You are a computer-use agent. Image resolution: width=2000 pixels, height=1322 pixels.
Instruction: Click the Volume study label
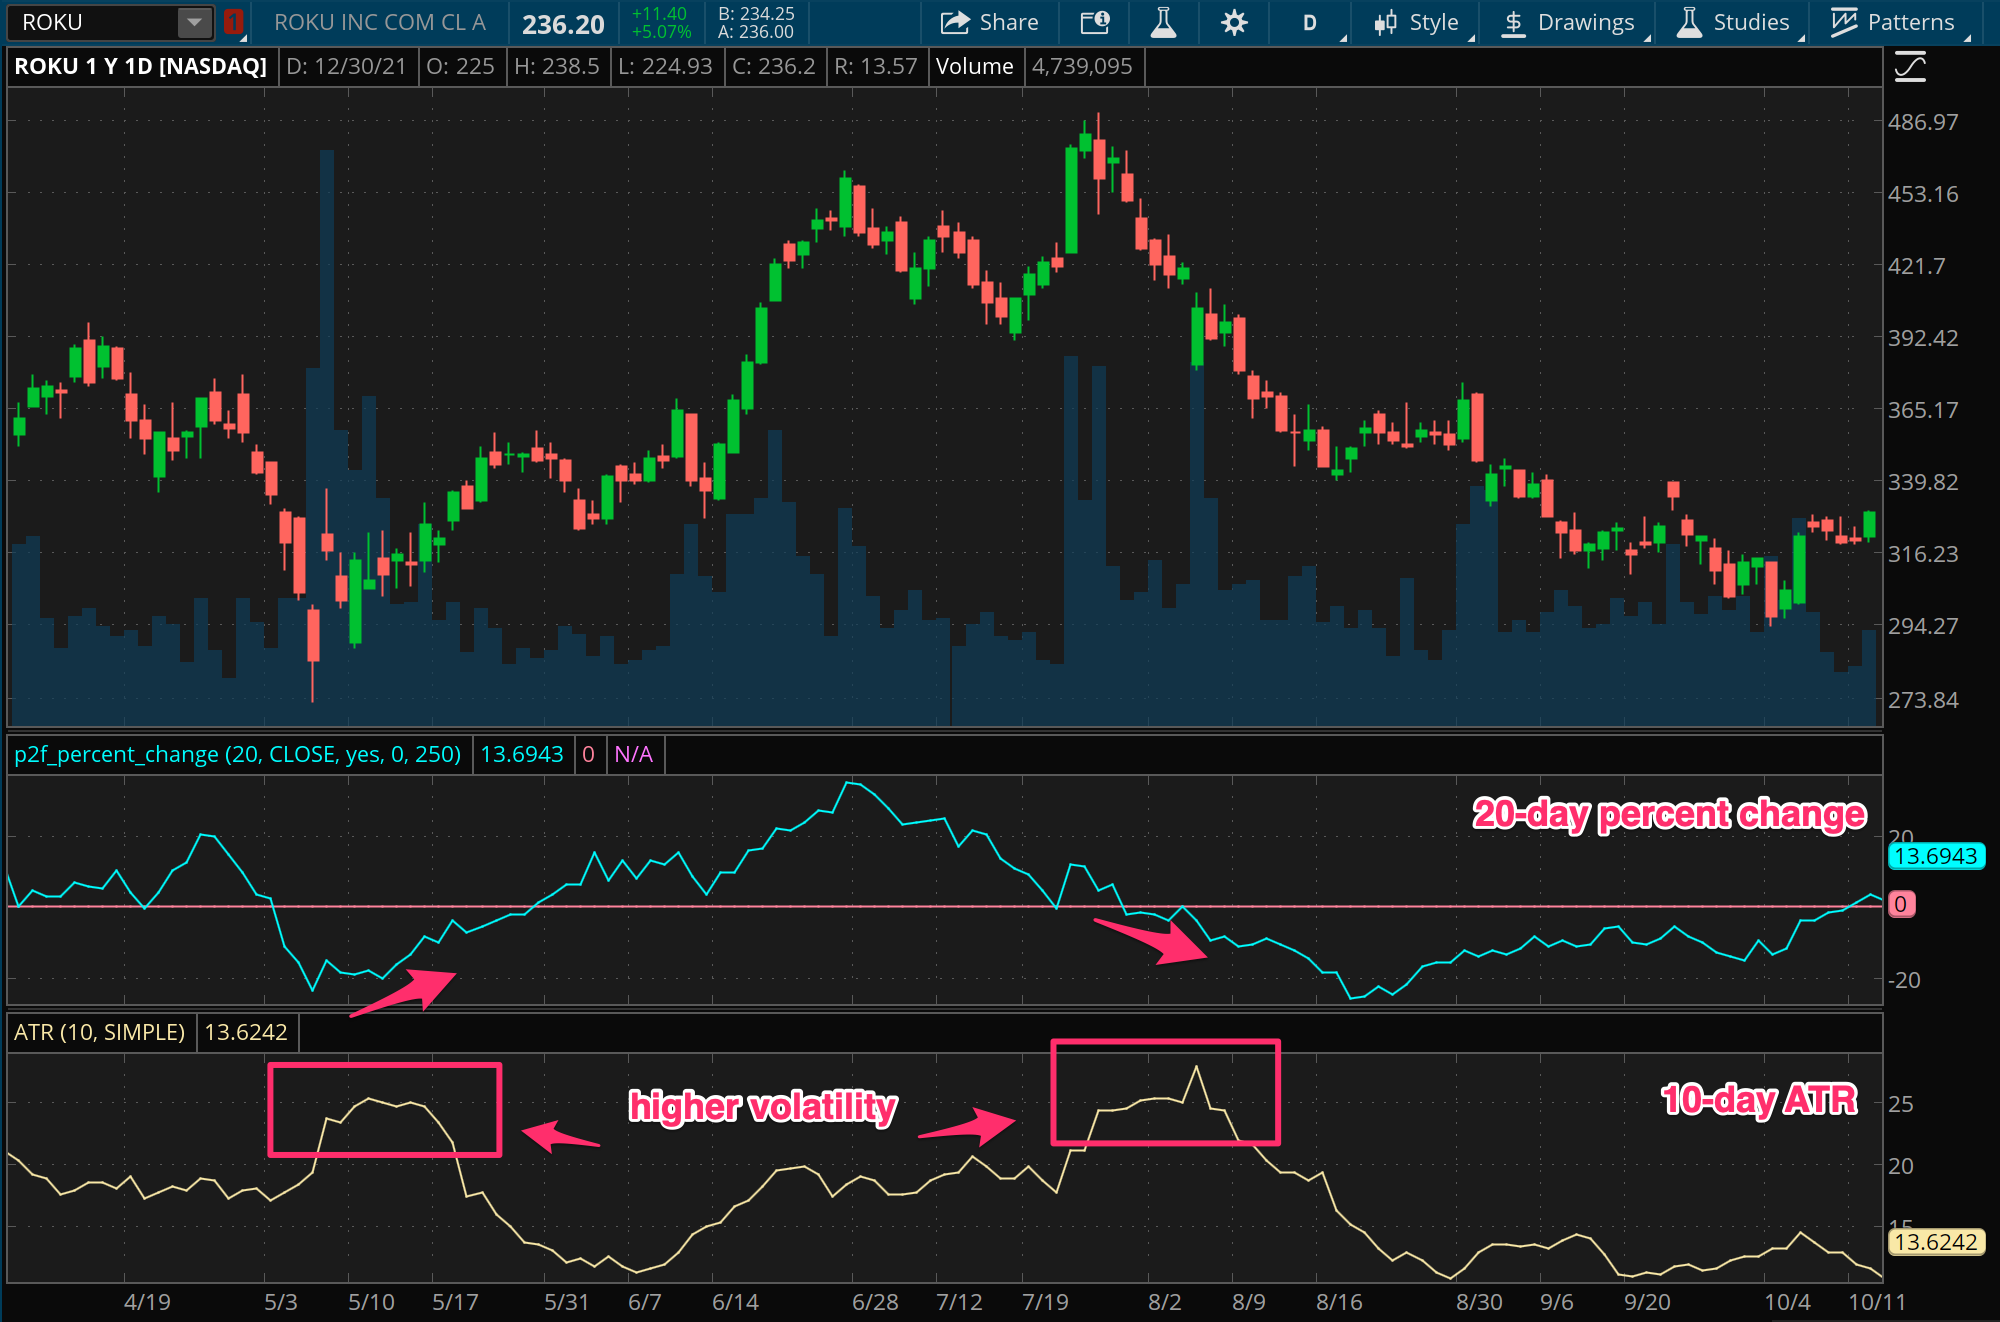[974, 66]
